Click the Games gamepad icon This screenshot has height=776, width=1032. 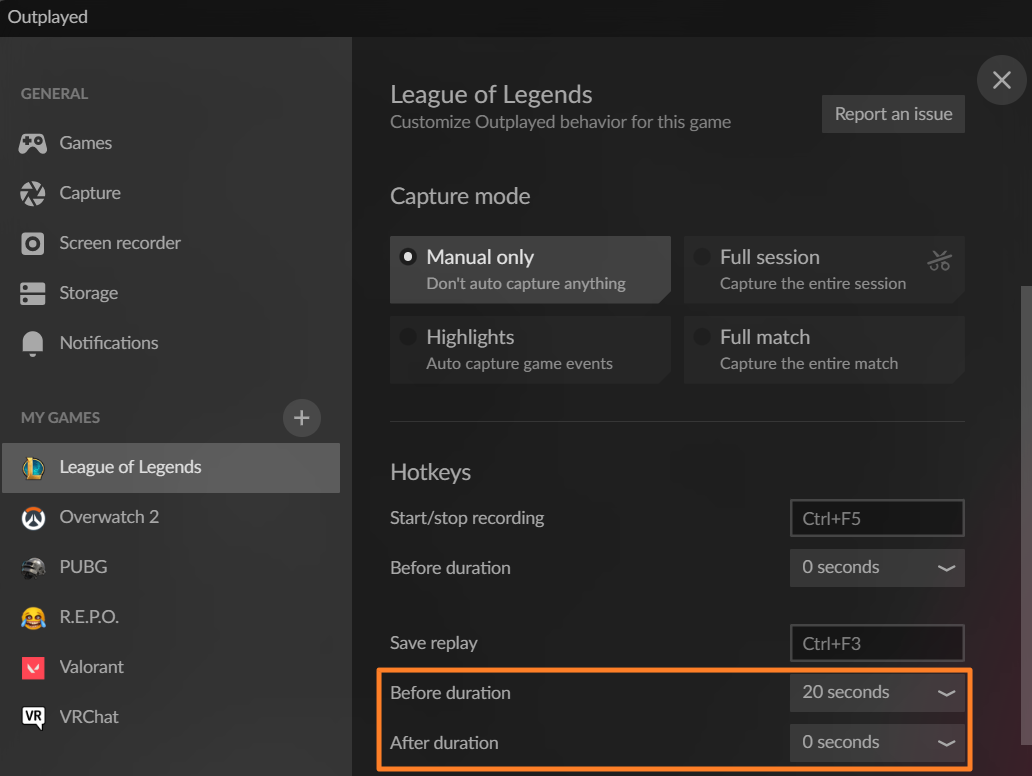pos(32,143)
